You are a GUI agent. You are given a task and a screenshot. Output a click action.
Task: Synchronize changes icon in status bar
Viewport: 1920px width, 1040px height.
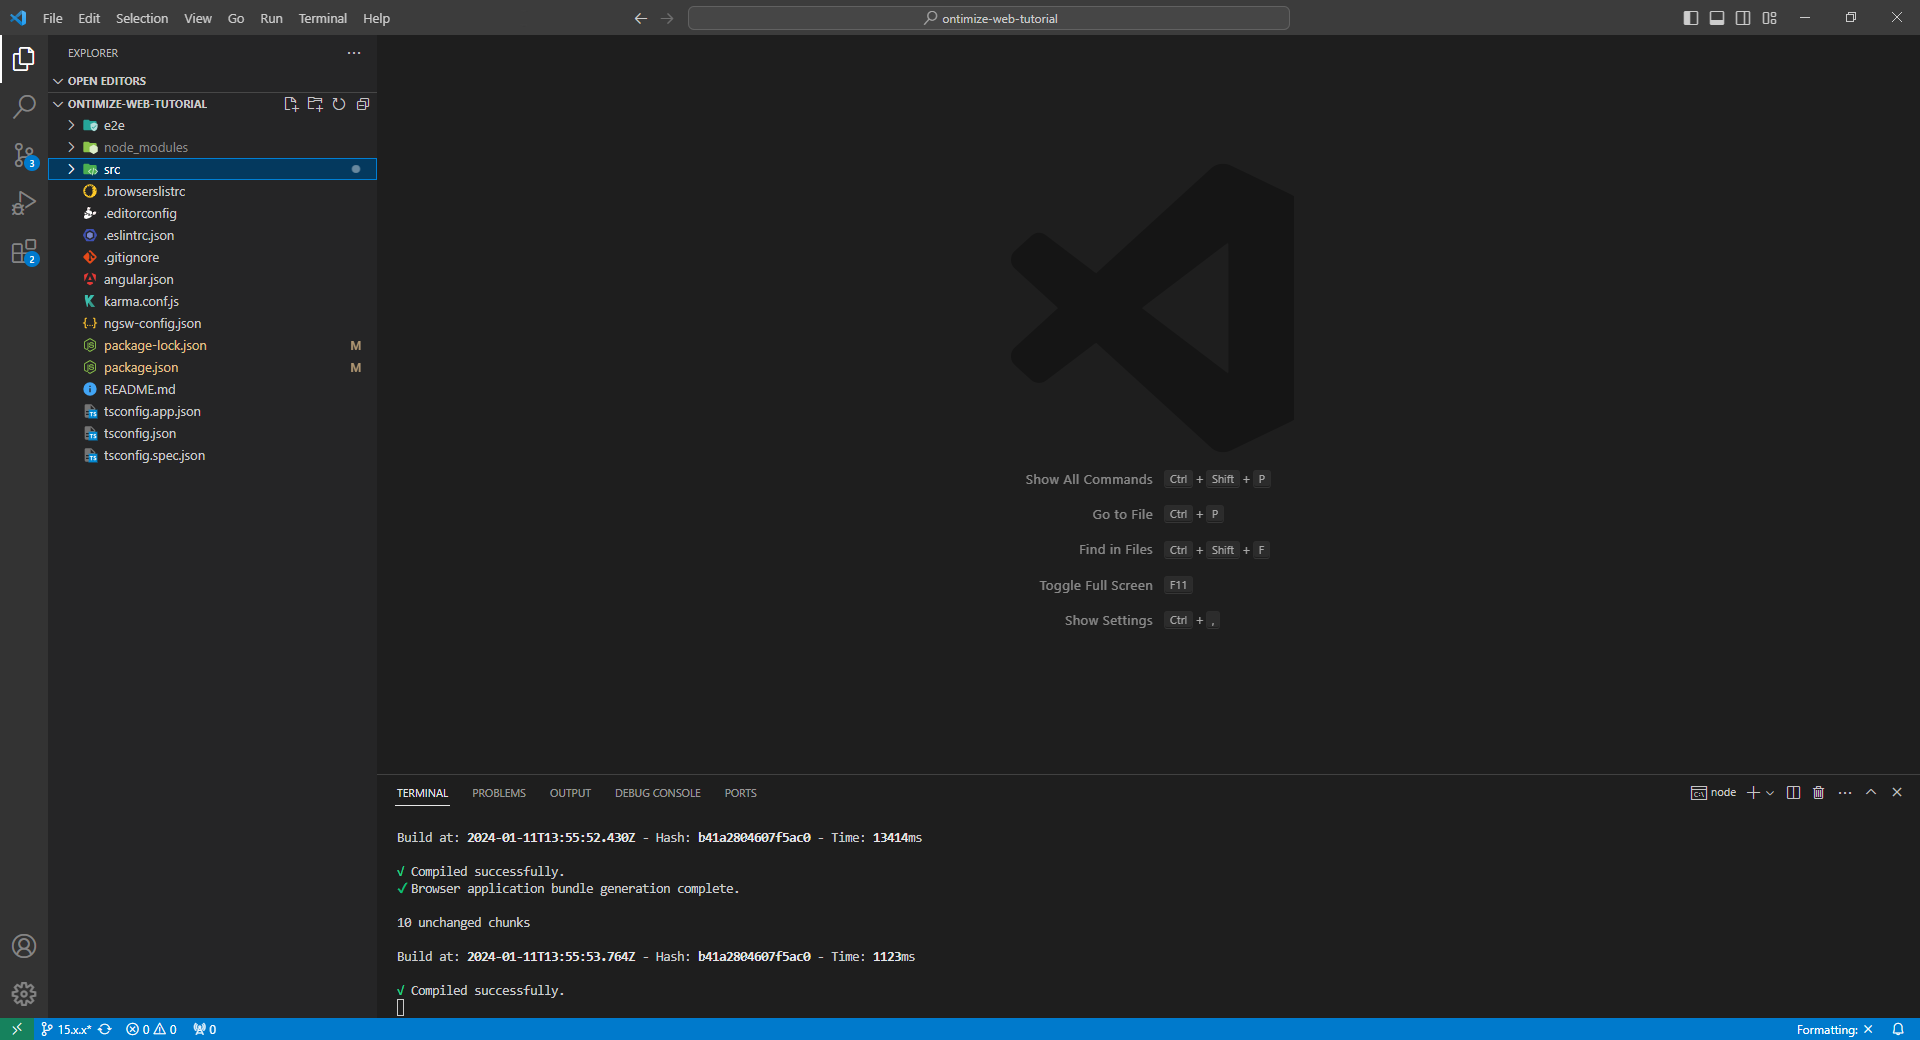tap(105, 1029)
